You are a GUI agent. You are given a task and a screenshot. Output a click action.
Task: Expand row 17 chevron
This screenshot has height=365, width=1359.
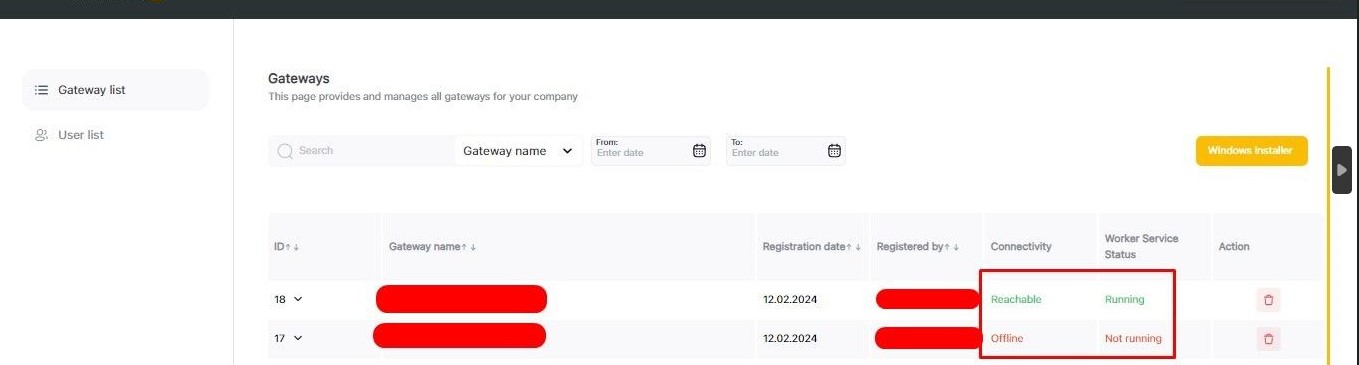[298, 338]
